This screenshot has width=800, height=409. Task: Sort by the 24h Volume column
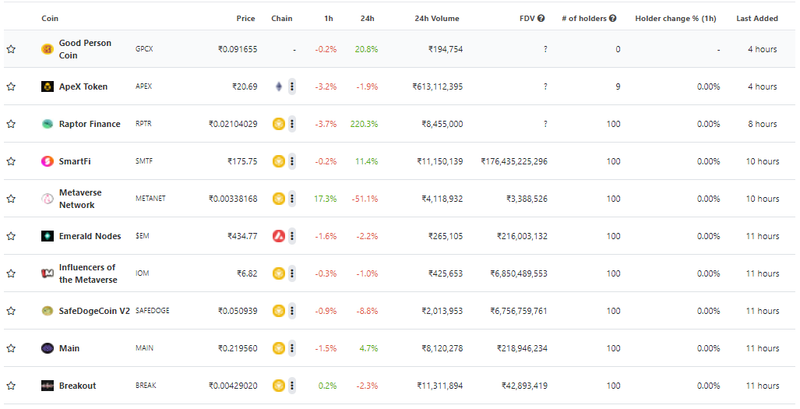437,18
